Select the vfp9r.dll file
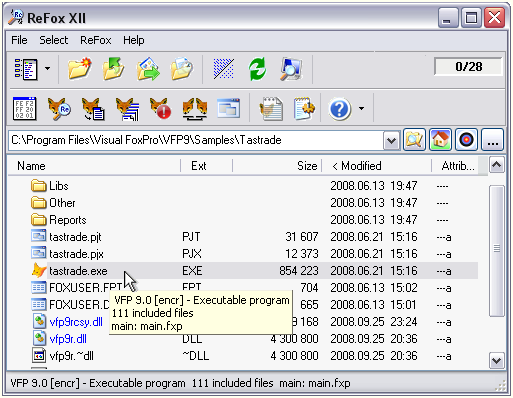513x398 pixels. (x=68, y=339)
